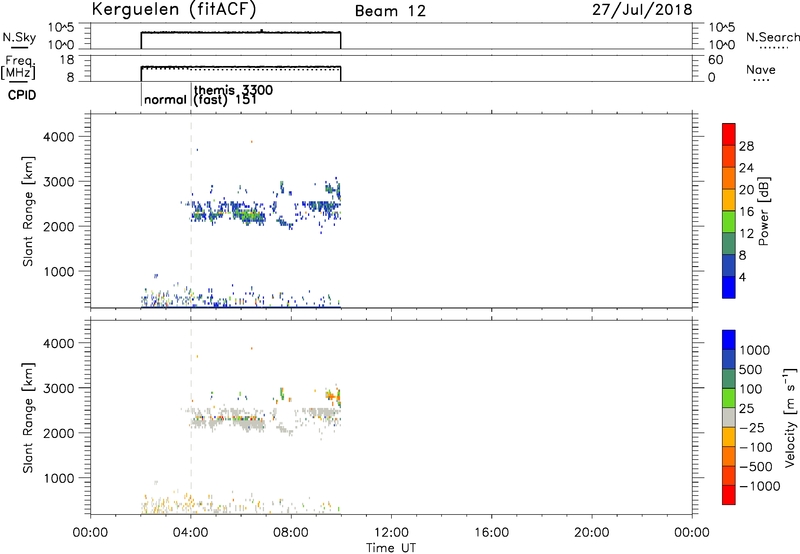Click the '04:00' time axis label
The height and width of the screenshot is (554, 800).
pos(190,533)
